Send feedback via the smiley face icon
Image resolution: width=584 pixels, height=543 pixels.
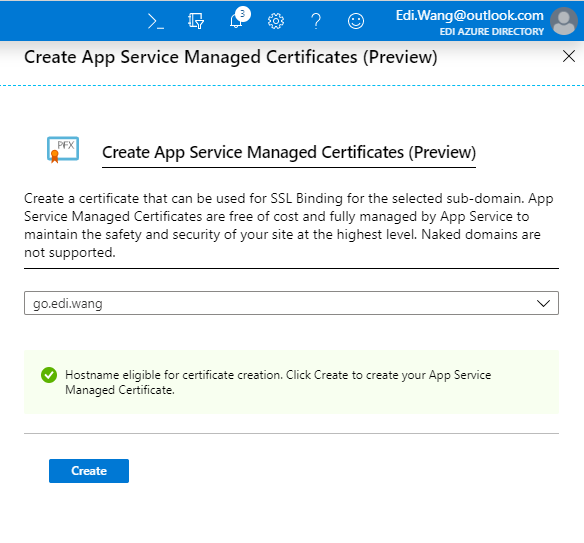[356, 21]
